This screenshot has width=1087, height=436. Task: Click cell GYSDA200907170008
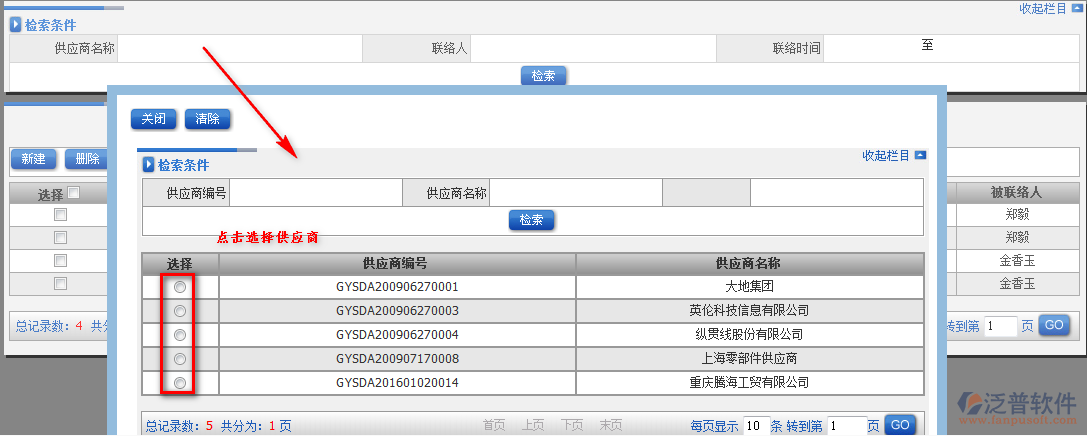click(x=397, y=359)
